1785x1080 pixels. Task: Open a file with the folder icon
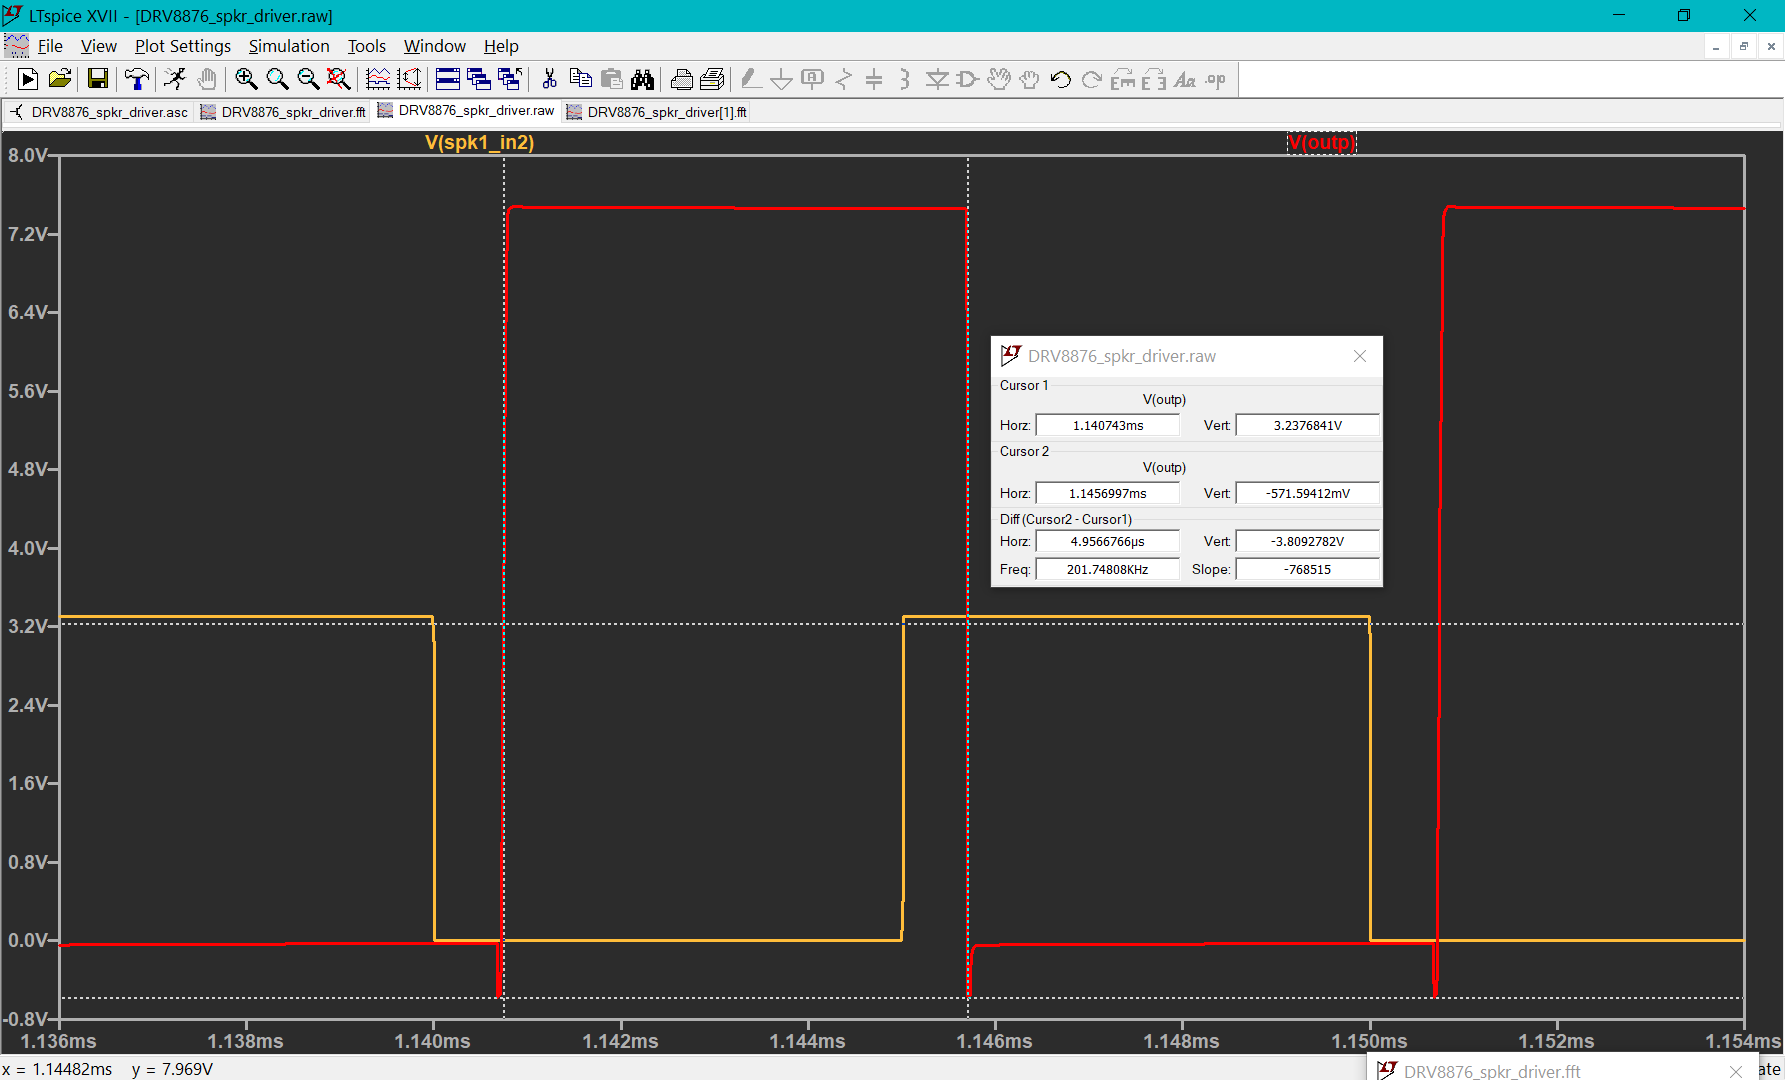(60, 79)
